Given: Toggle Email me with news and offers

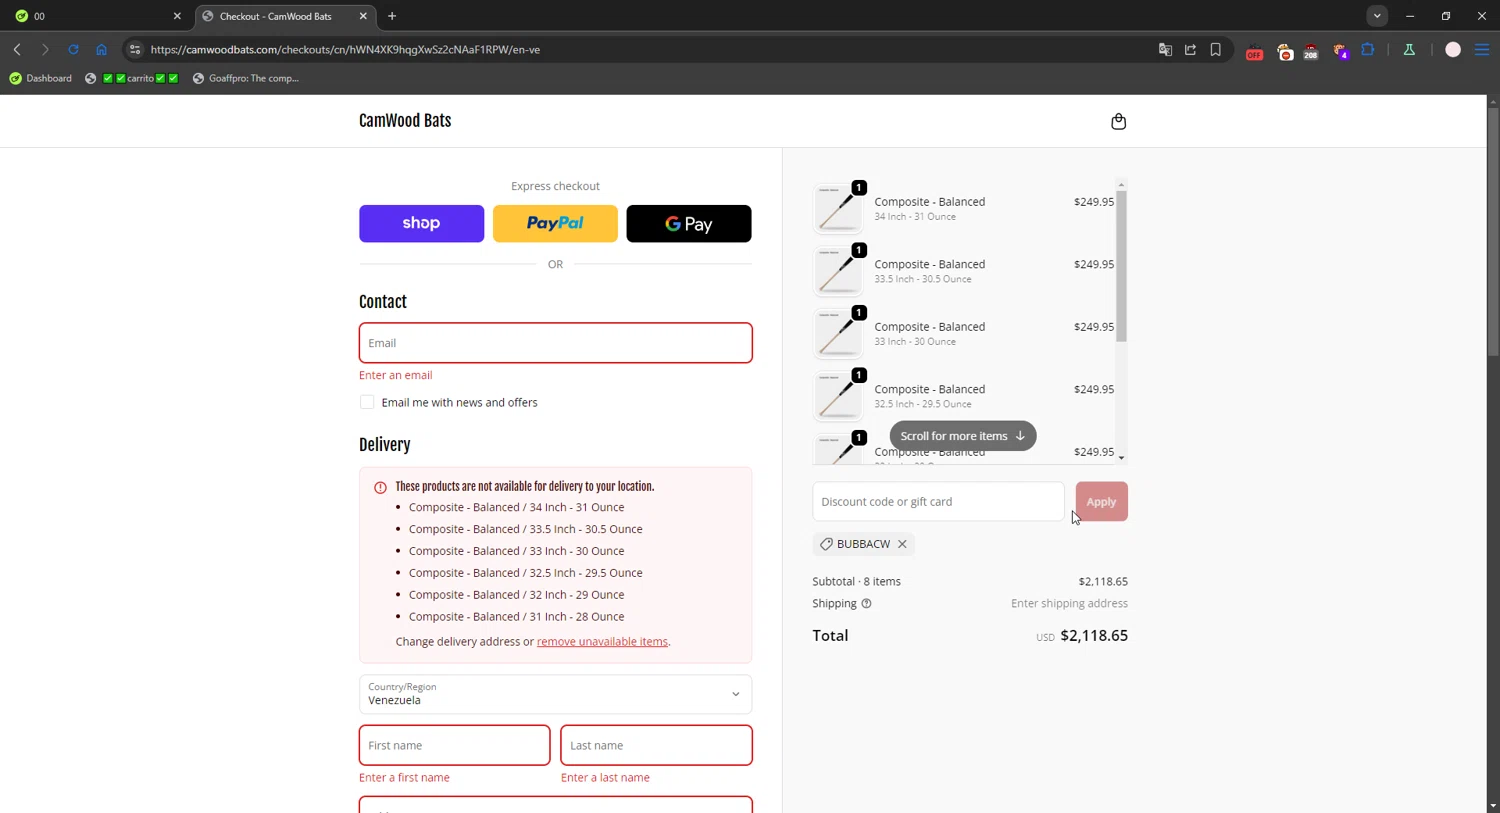Looking at the screenshot, I should coord(367,402).
